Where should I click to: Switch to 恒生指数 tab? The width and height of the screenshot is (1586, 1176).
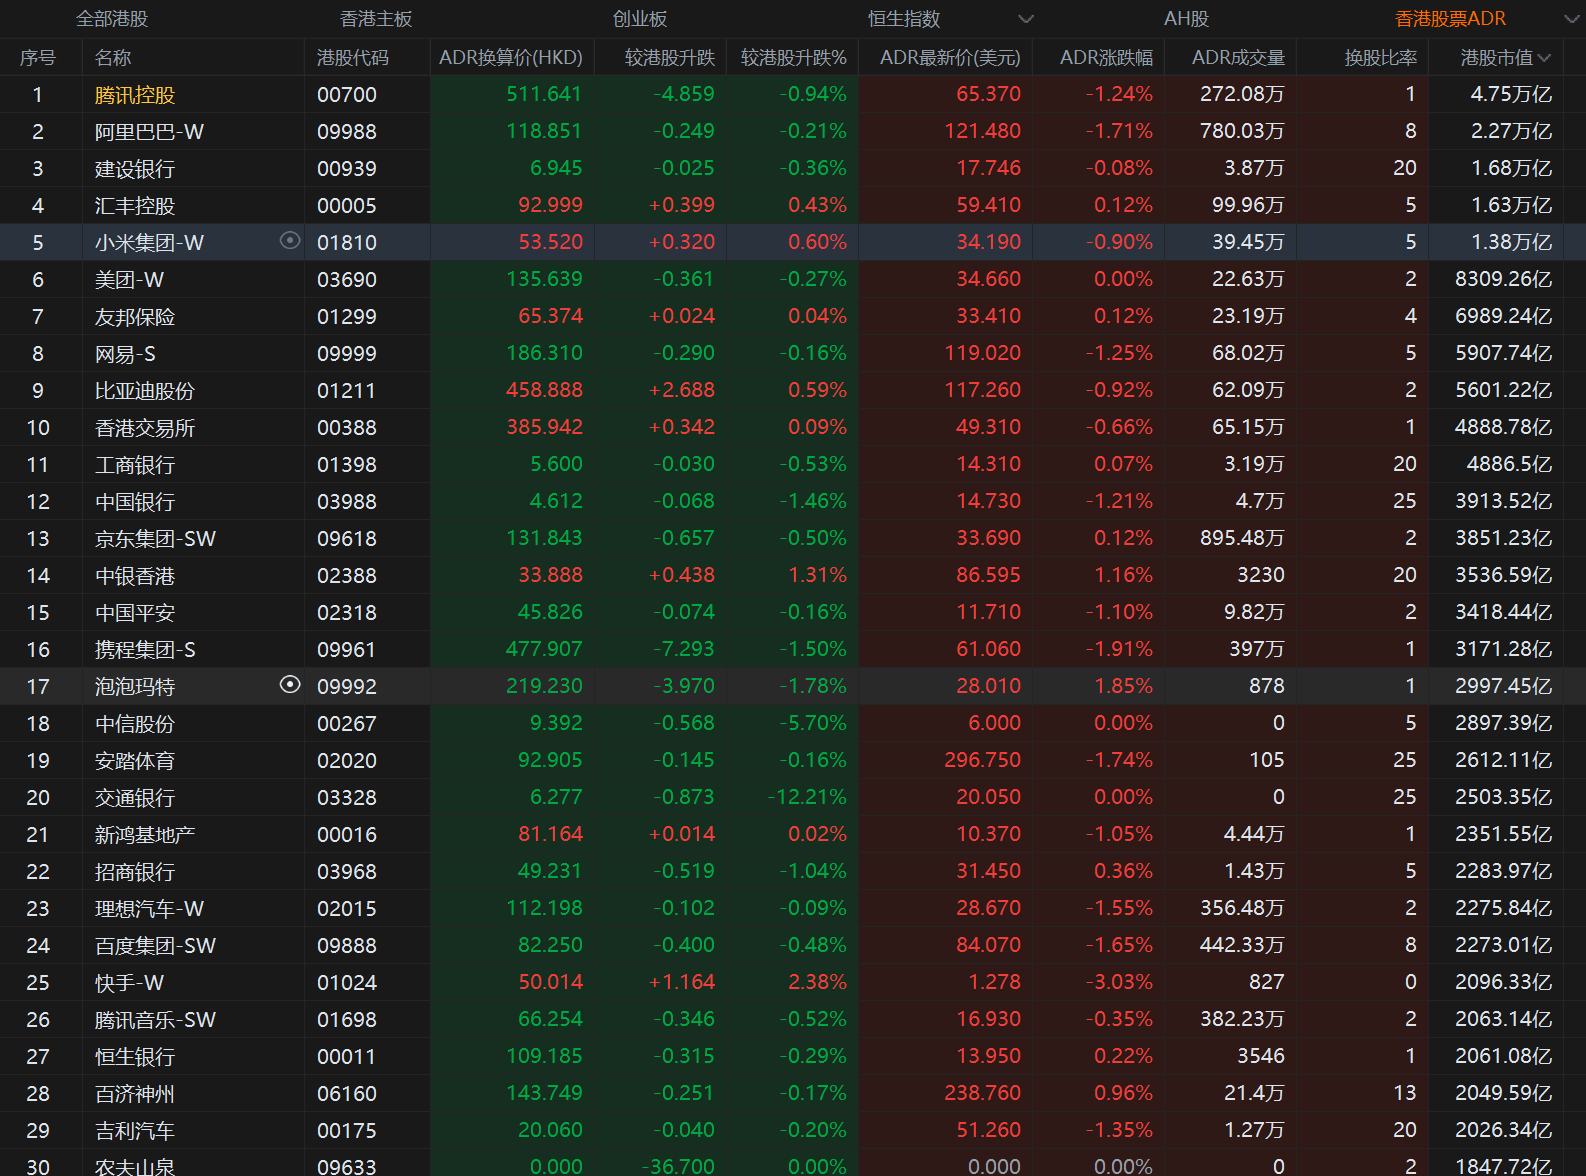pos(904,19)
